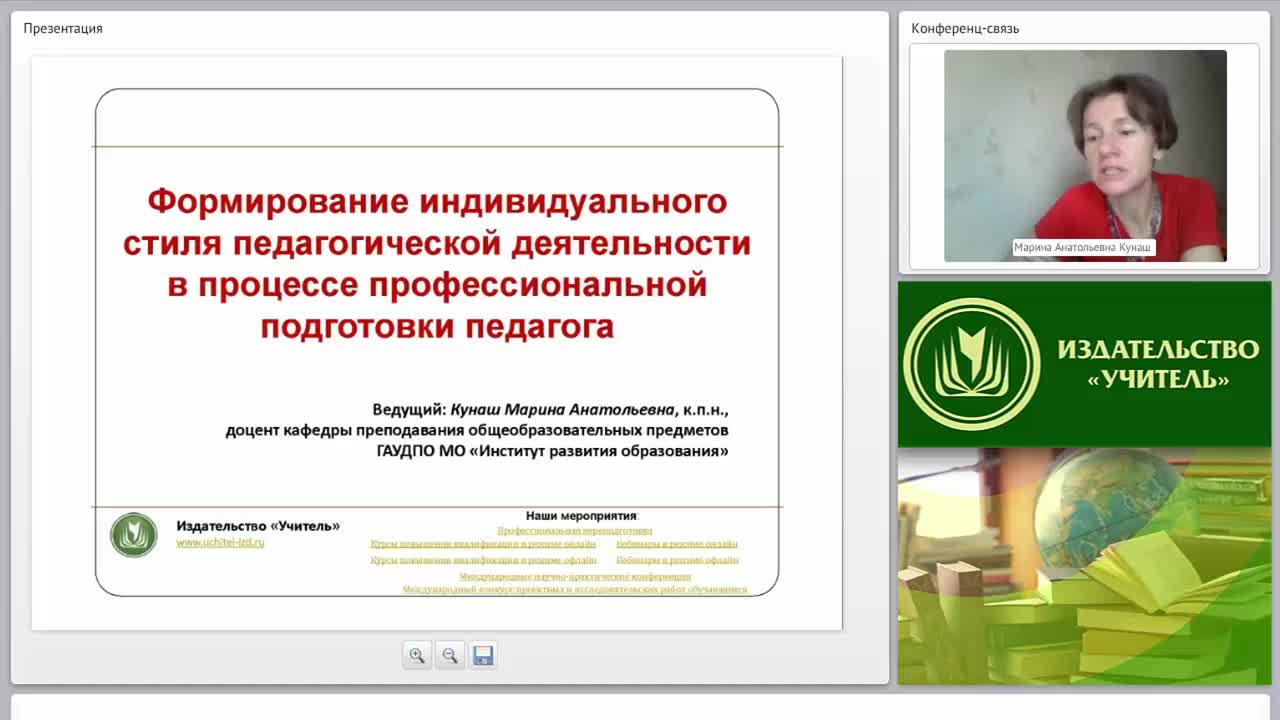
Task: Click the red slide title text
Action: [x=437, y=264]
